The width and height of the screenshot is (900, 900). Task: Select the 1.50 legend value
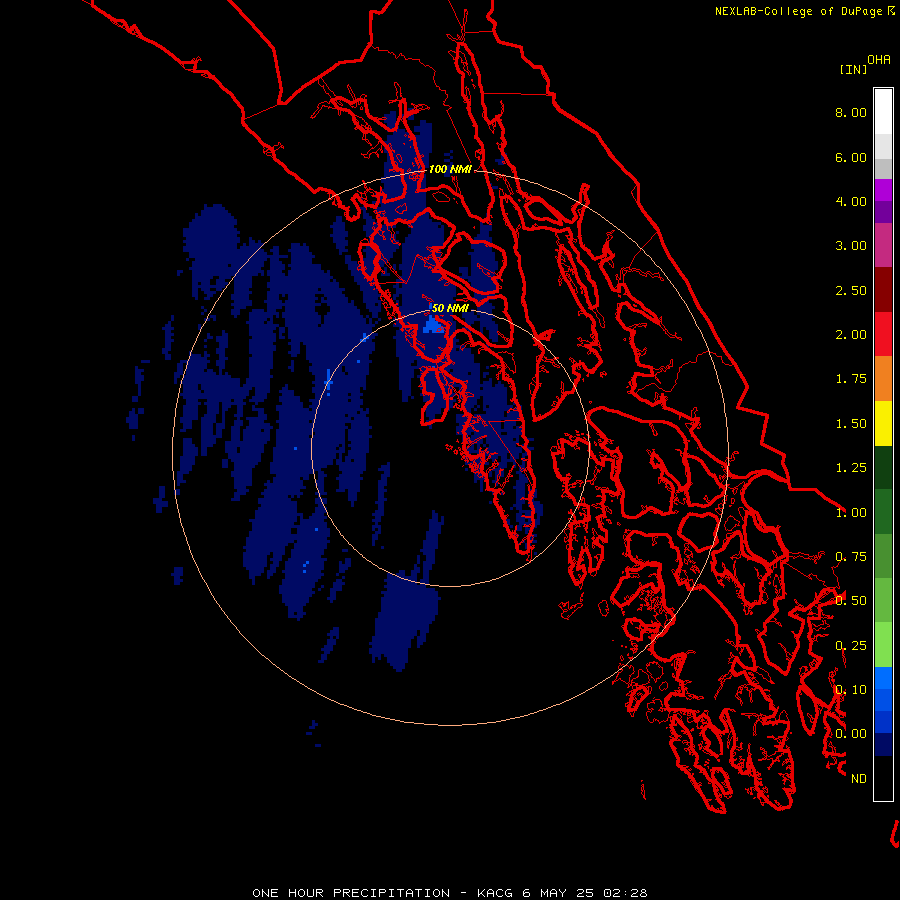coord(851,424)
